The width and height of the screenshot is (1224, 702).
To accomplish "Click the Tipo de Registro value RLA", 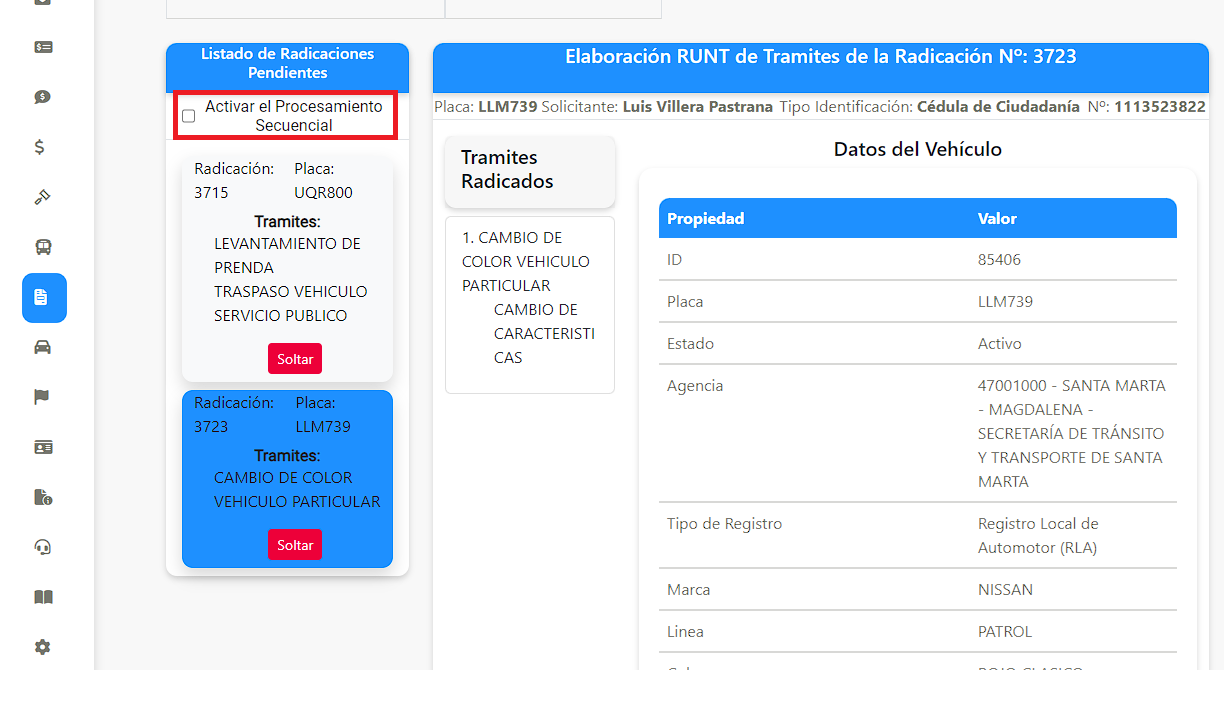I will [1038, 536].
